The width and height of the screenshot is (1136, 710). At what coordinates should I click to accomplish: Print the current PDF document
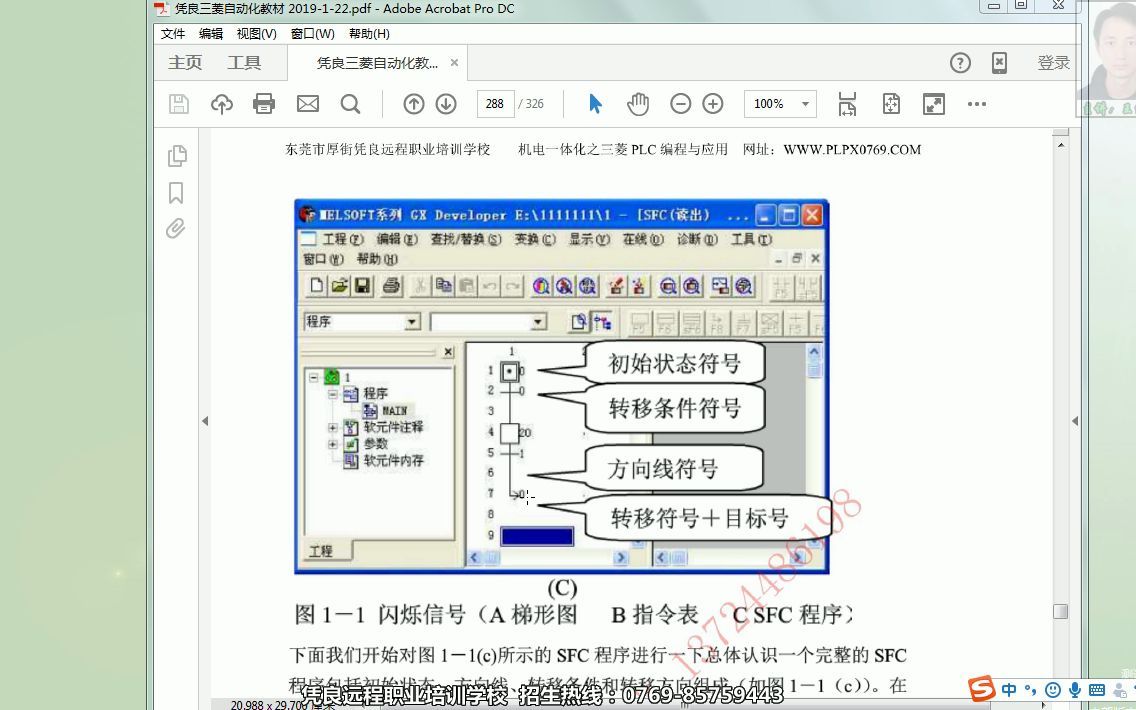[264, 103]
